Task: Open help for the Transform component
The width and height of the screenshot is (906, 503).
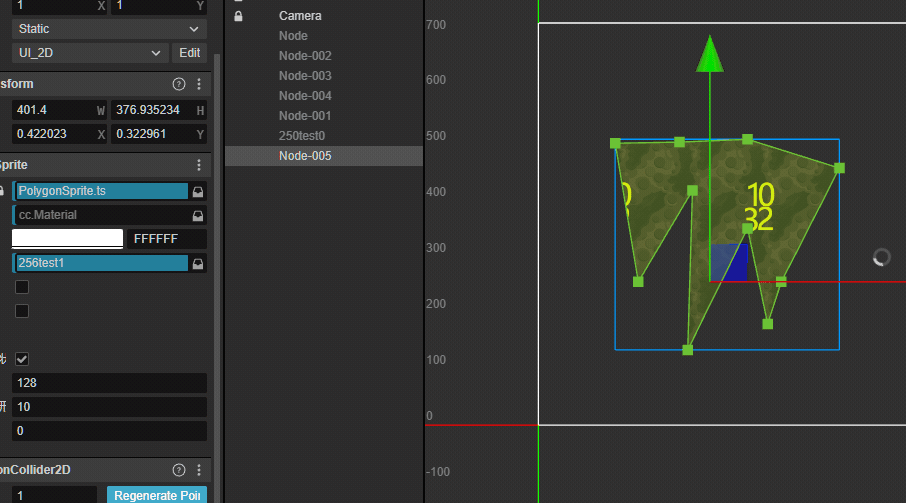Action: pyautogui.click(x=179, y=84)
